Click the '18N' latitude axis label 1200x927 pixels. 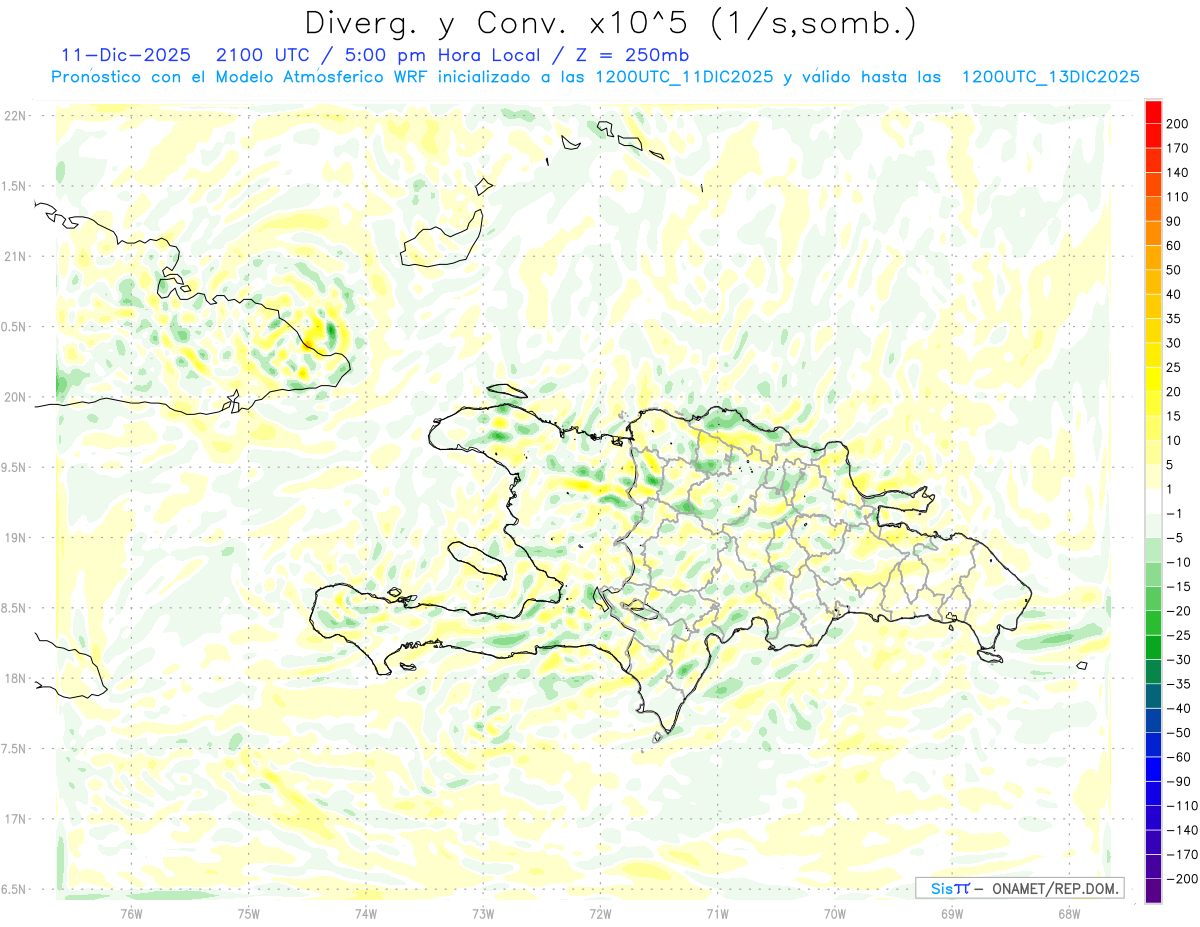[15, 678]
